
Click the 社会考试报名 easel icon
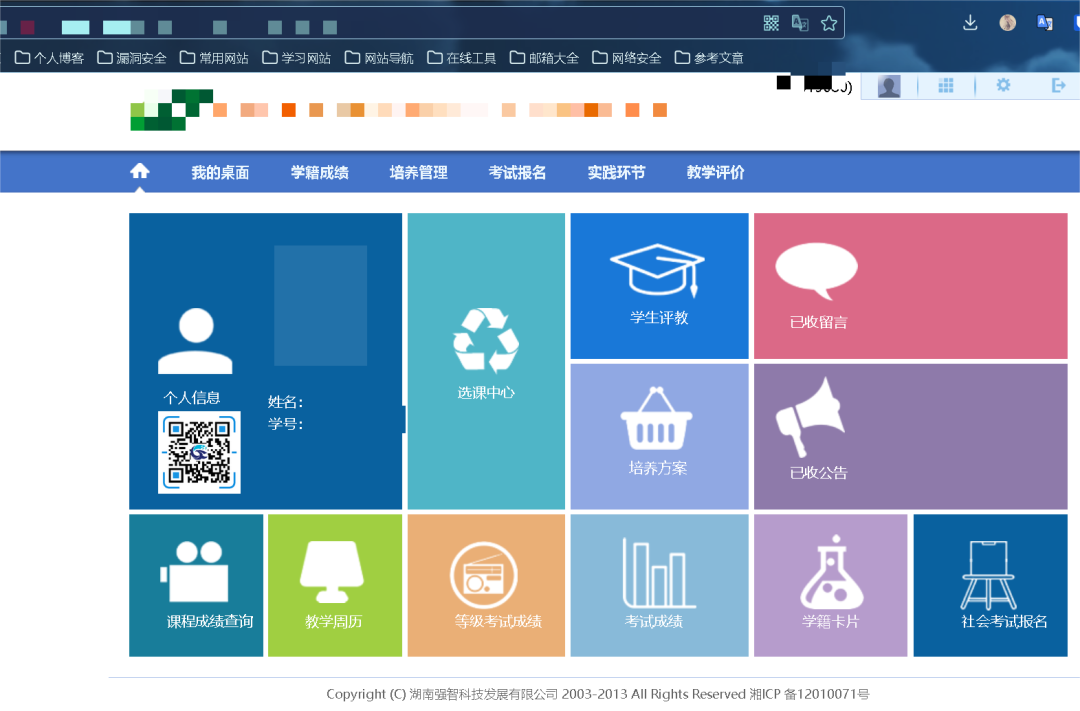[x=989, y=570]
